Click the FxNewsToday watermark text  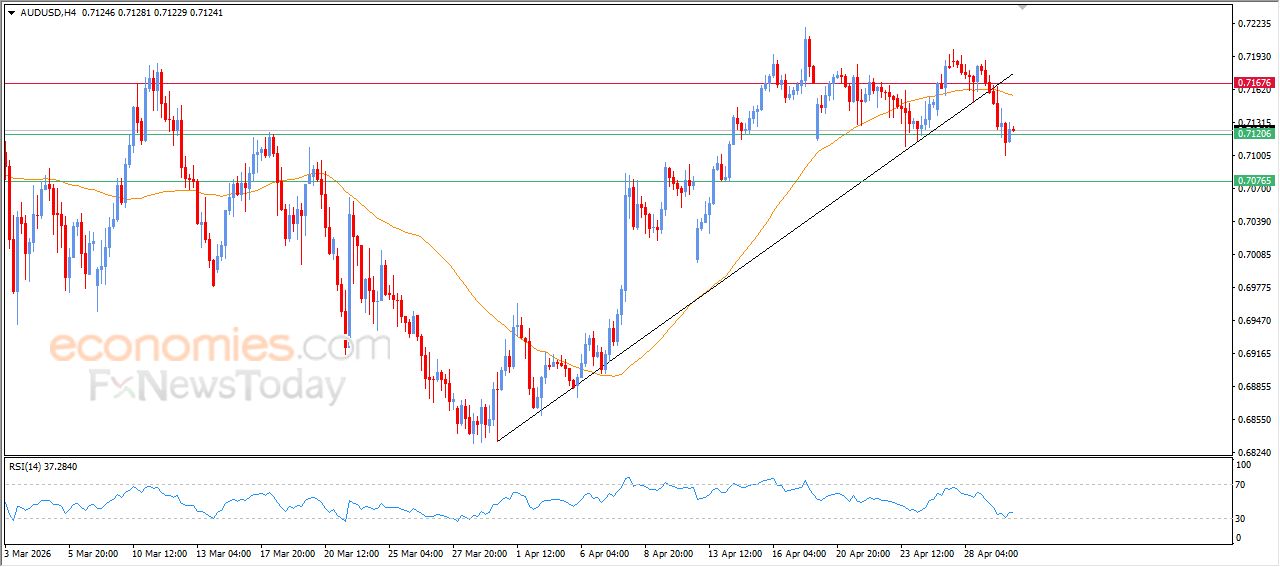[218, 385]
